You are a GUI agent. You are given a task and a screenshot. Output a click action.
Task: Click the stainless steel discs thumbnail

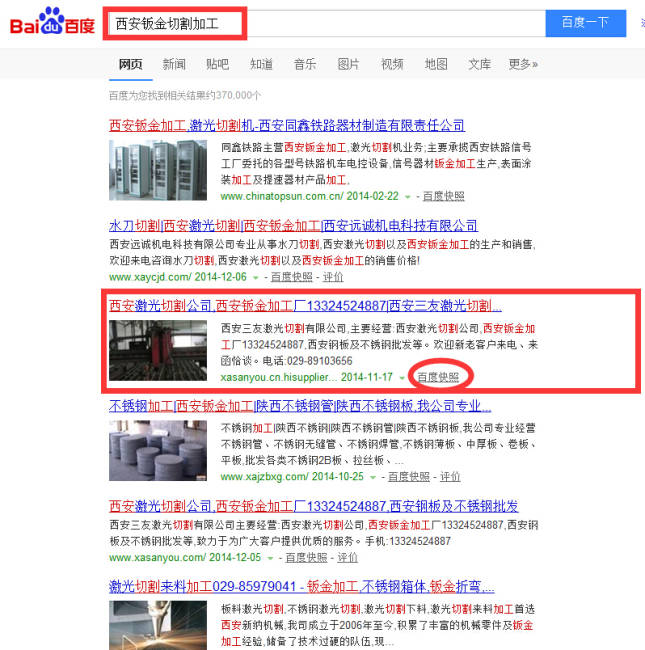click(158, 451)
